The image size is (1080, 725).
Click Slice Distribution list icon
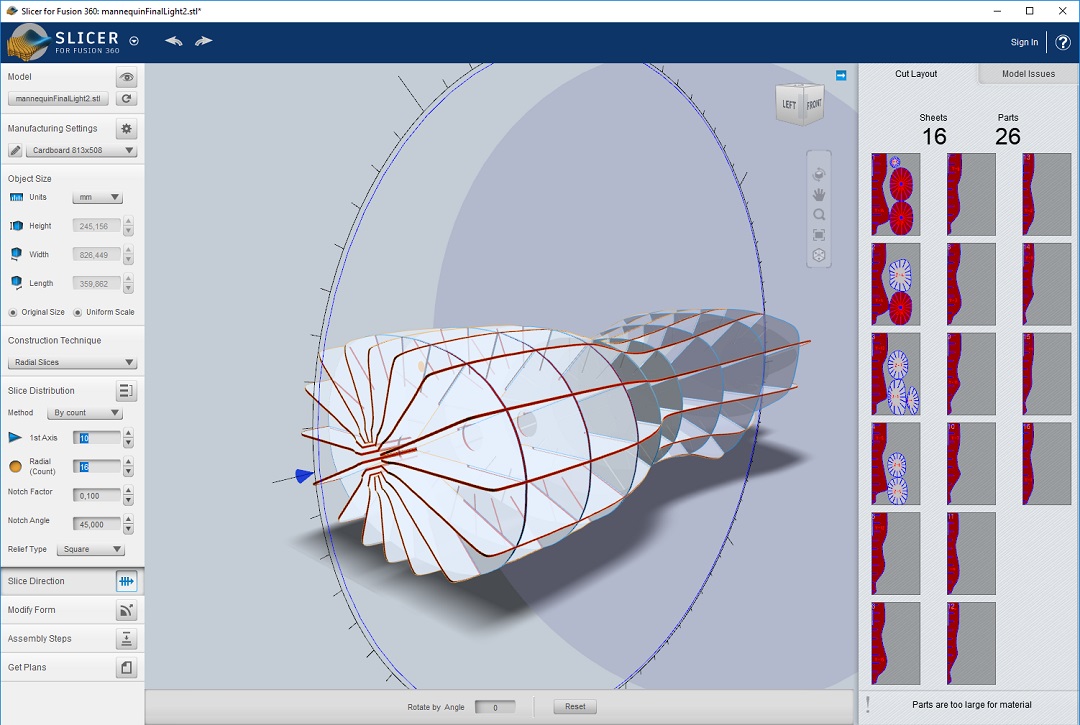click(x=126, y=391)
